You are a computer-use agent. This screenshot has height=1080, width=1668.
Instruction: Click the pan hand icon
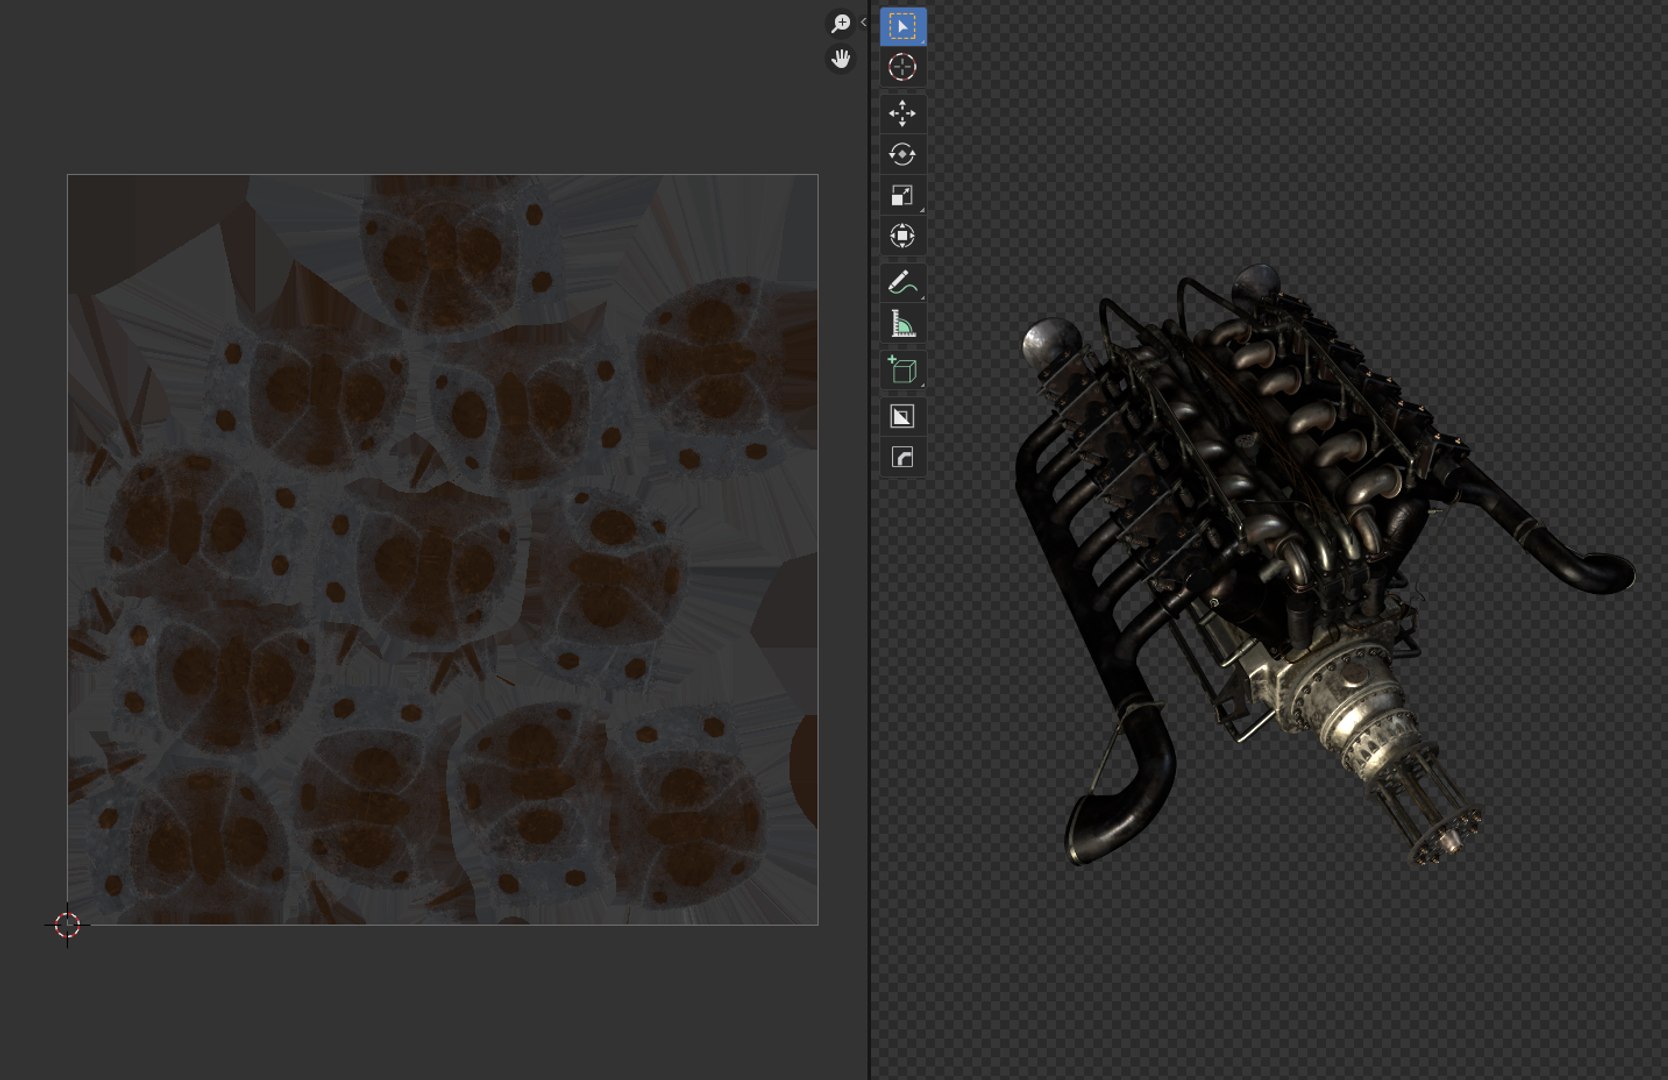point(841,59)
